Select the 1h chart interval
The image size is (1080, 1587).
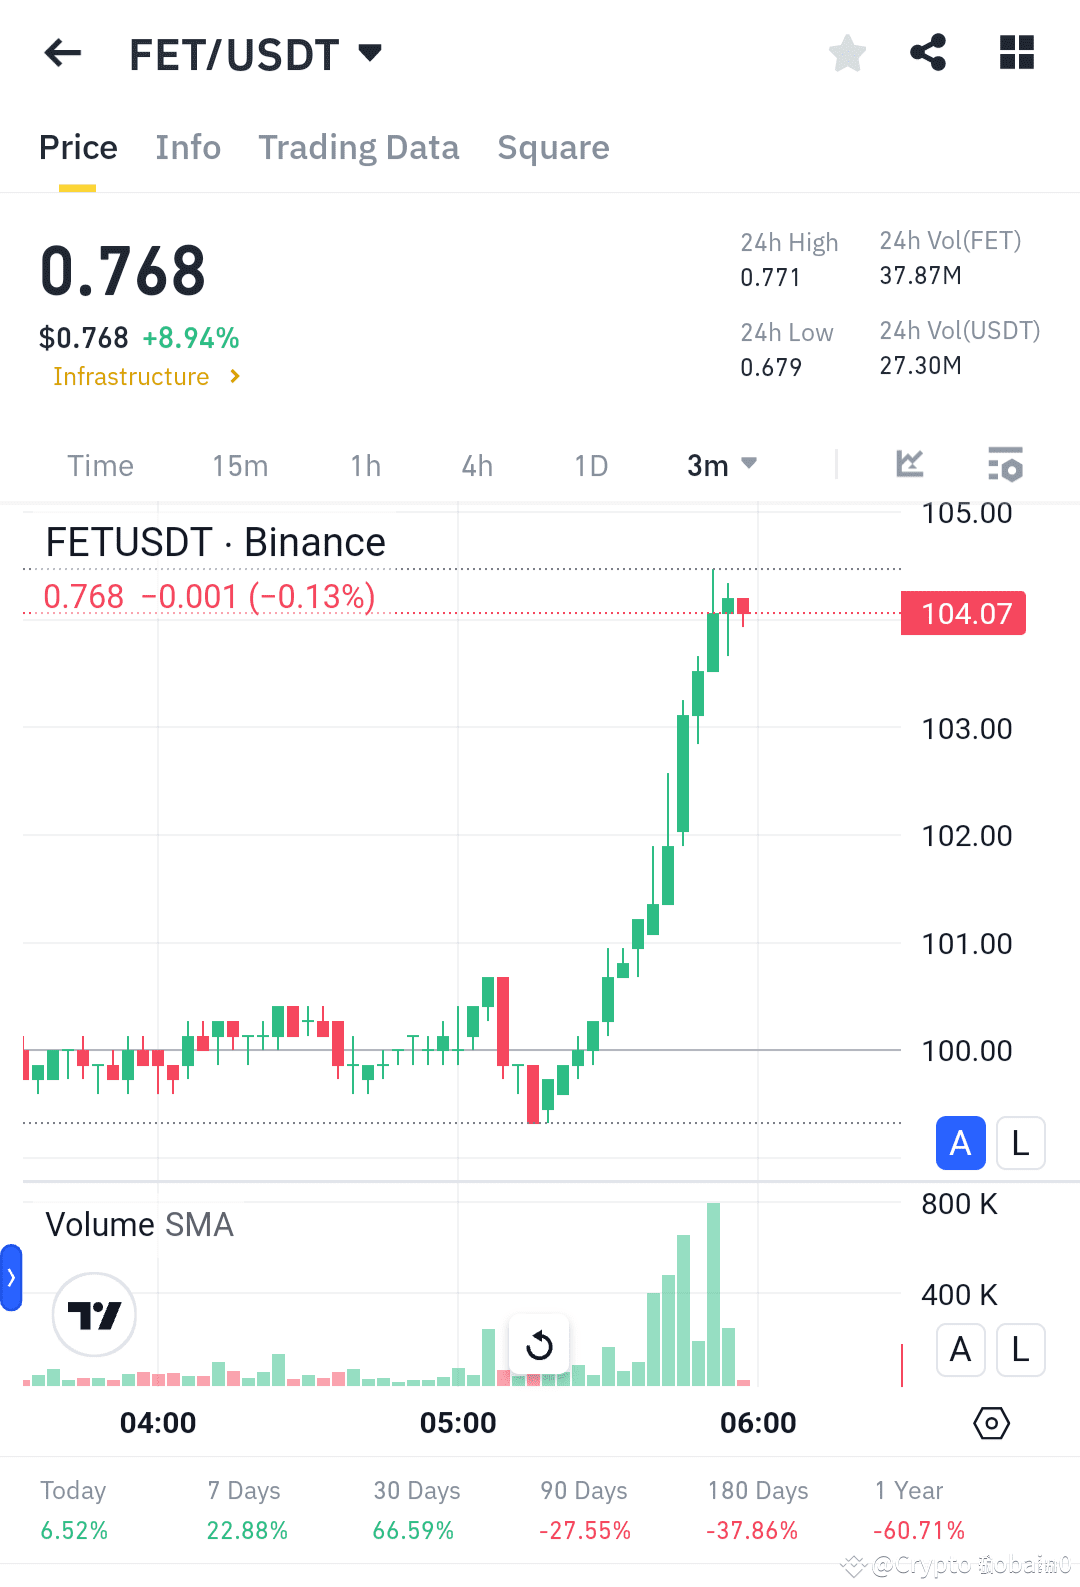point(366,466)
